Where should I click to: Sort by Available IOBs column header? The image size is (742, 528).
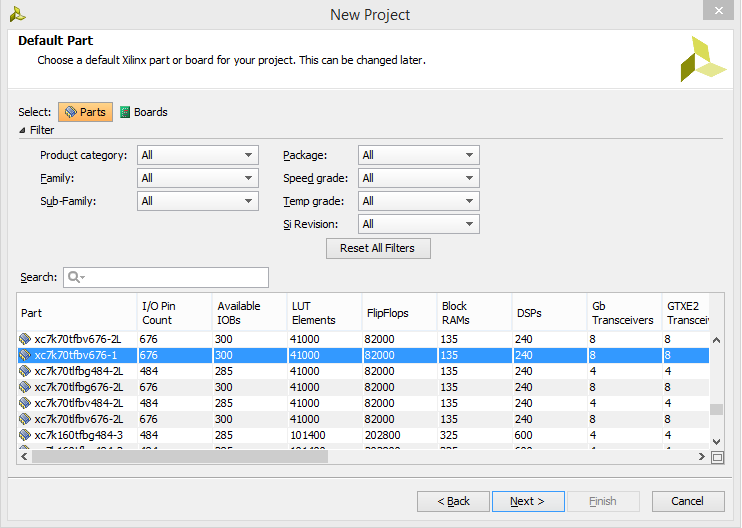[x=249, y=313]
